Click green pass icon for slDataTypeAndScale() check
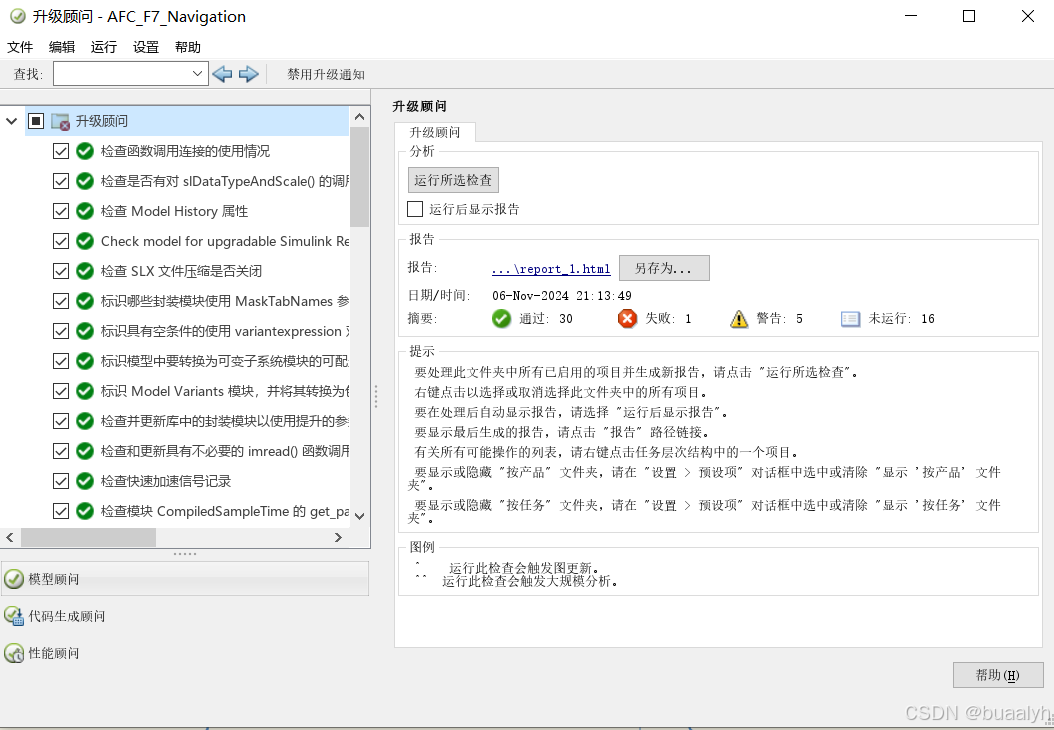1054x730 pixels. [85, 181]
